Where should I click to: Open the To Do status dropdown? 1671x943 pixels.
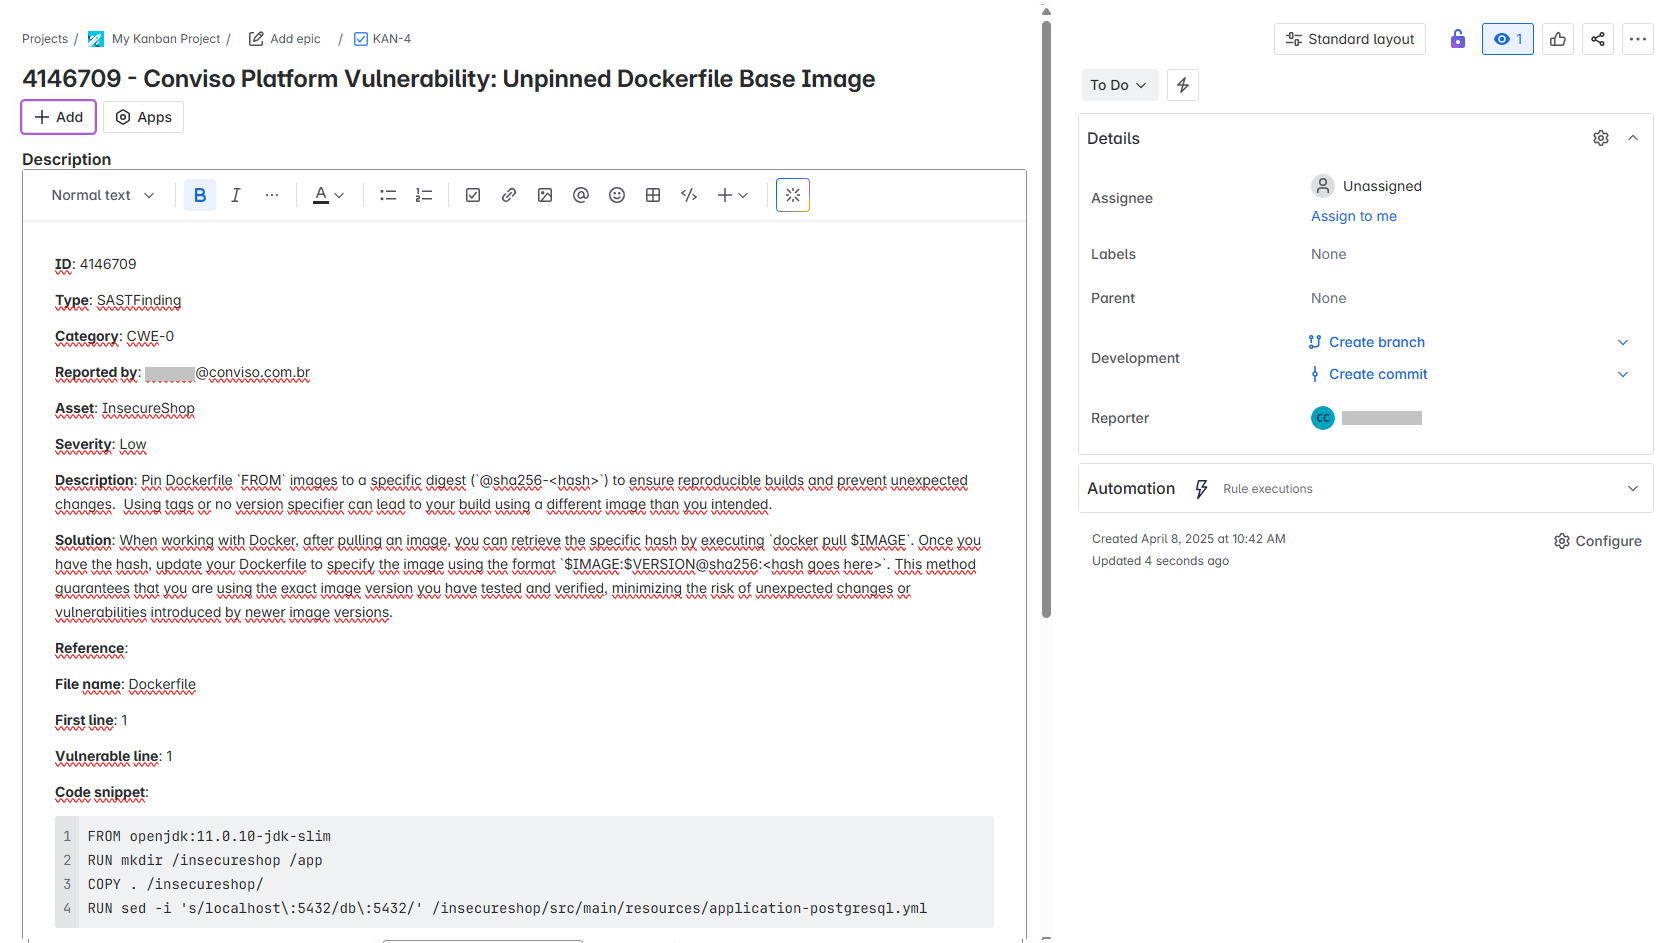(x=1119, y=85)
